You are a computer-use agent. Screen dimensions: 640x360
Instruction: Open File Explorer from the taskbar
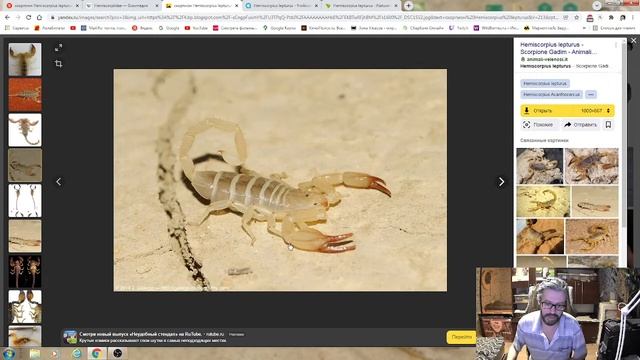click(35, 353)
